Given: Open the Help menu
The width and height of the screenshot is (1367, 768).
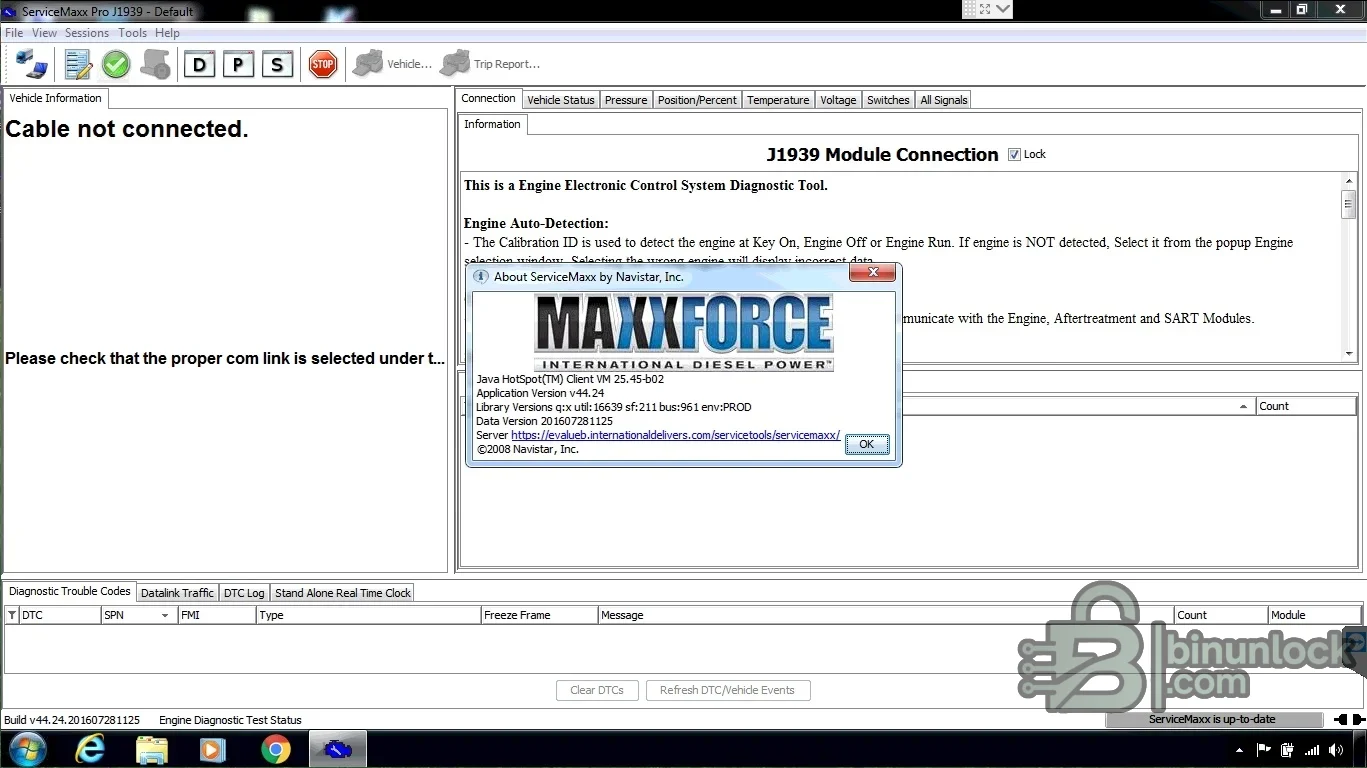Looking at the screenshot, I should [167, 33].
